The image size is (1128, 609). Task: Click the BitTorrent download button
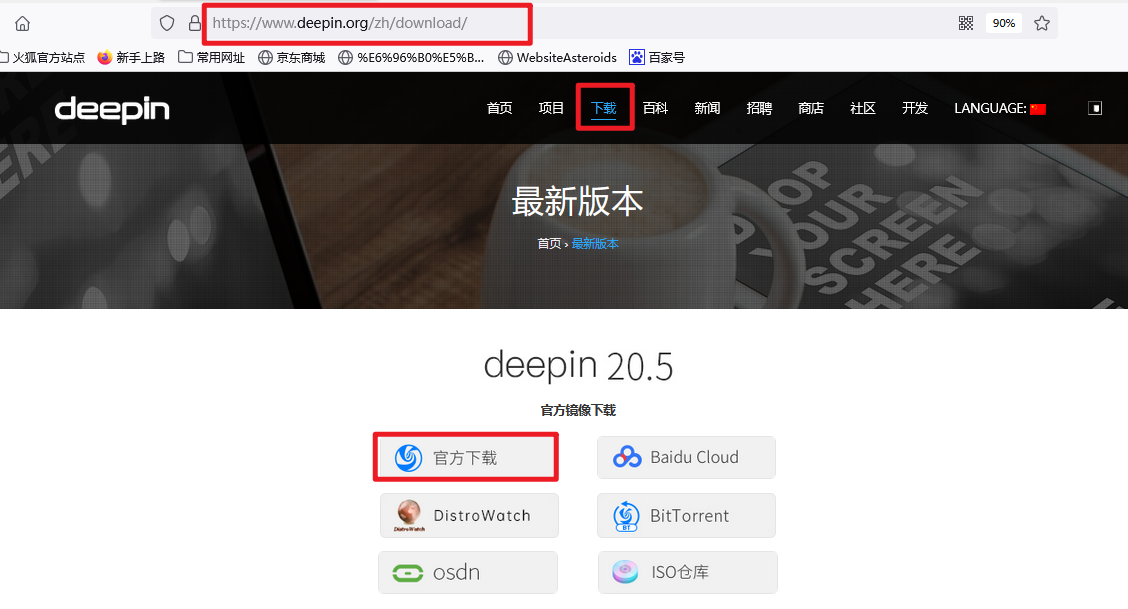coord(686,516)
